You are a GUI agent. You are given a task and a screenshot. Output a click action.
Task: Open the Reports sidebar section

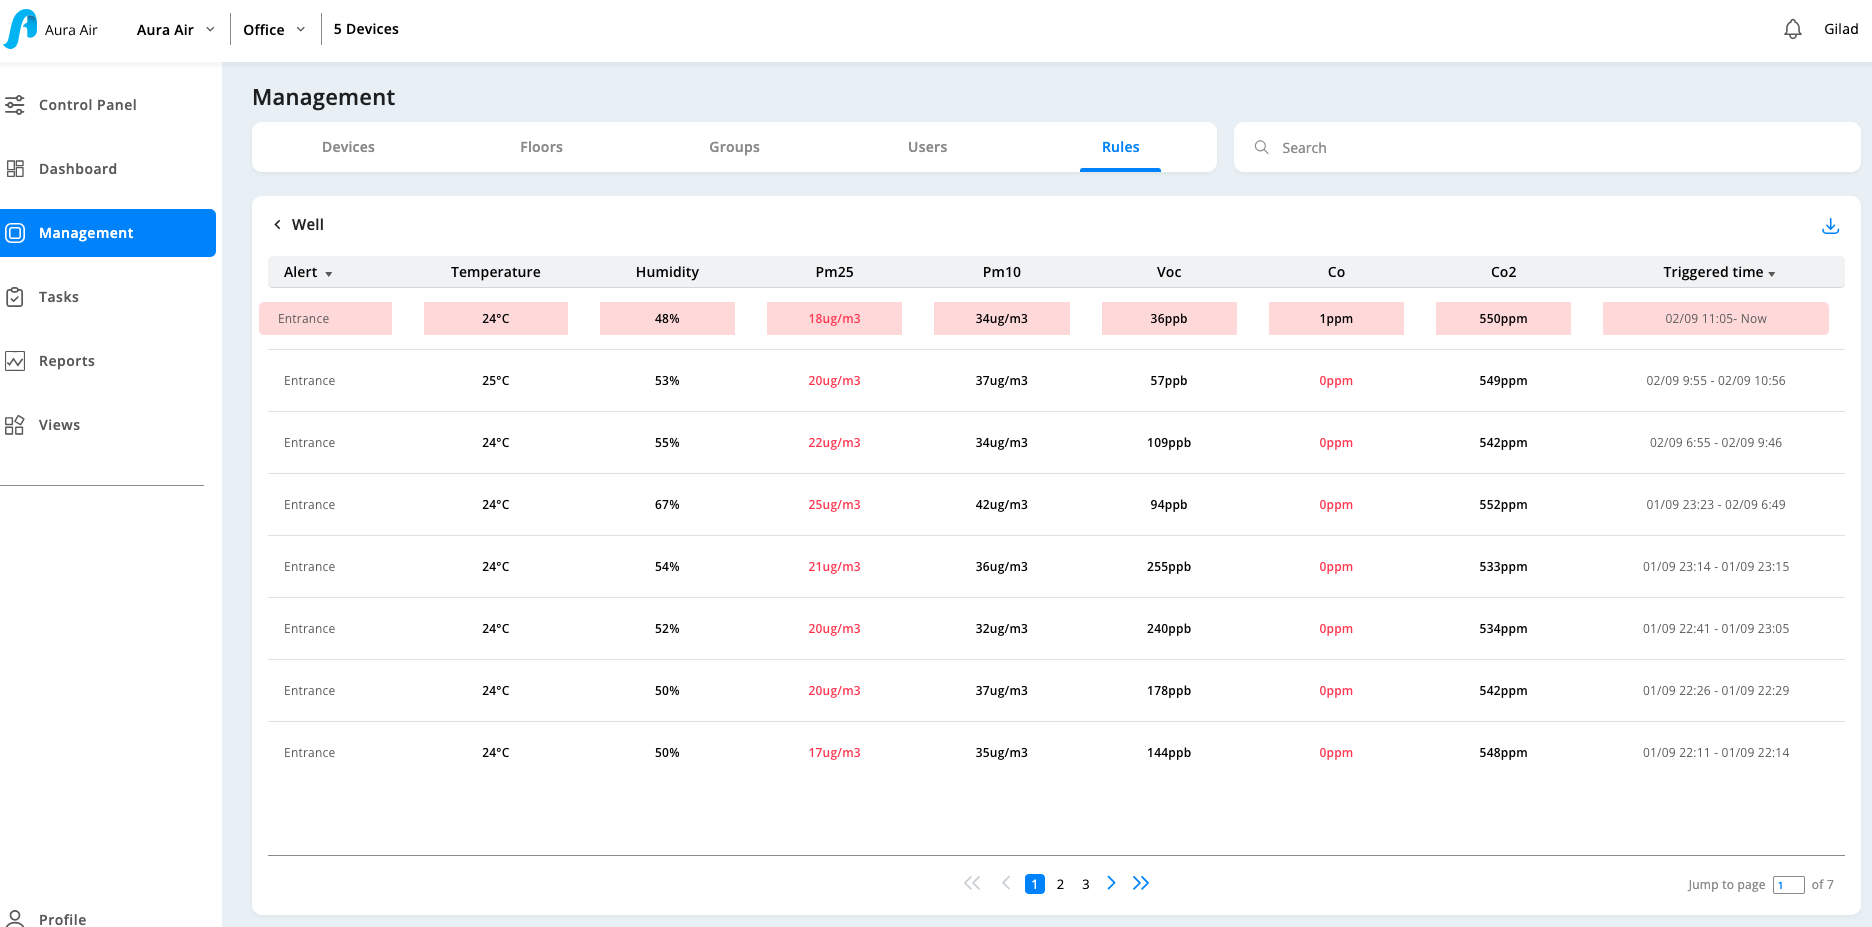66,361
